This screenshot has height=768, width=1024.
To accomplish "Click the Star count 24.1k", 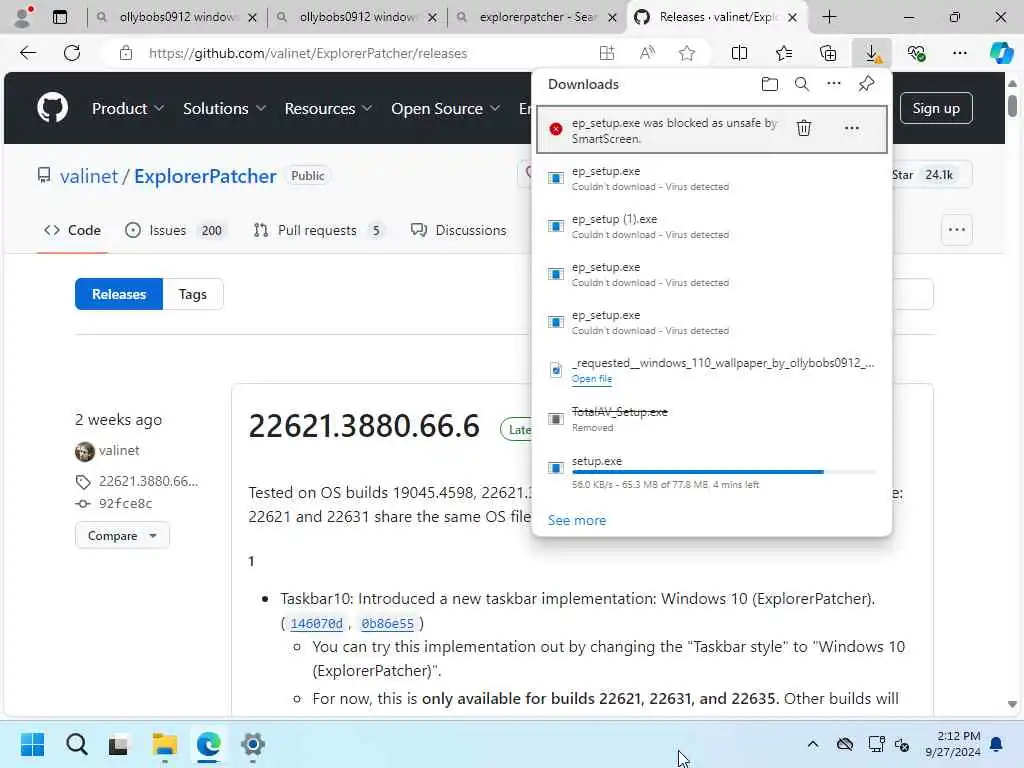I will pos(938,175).
